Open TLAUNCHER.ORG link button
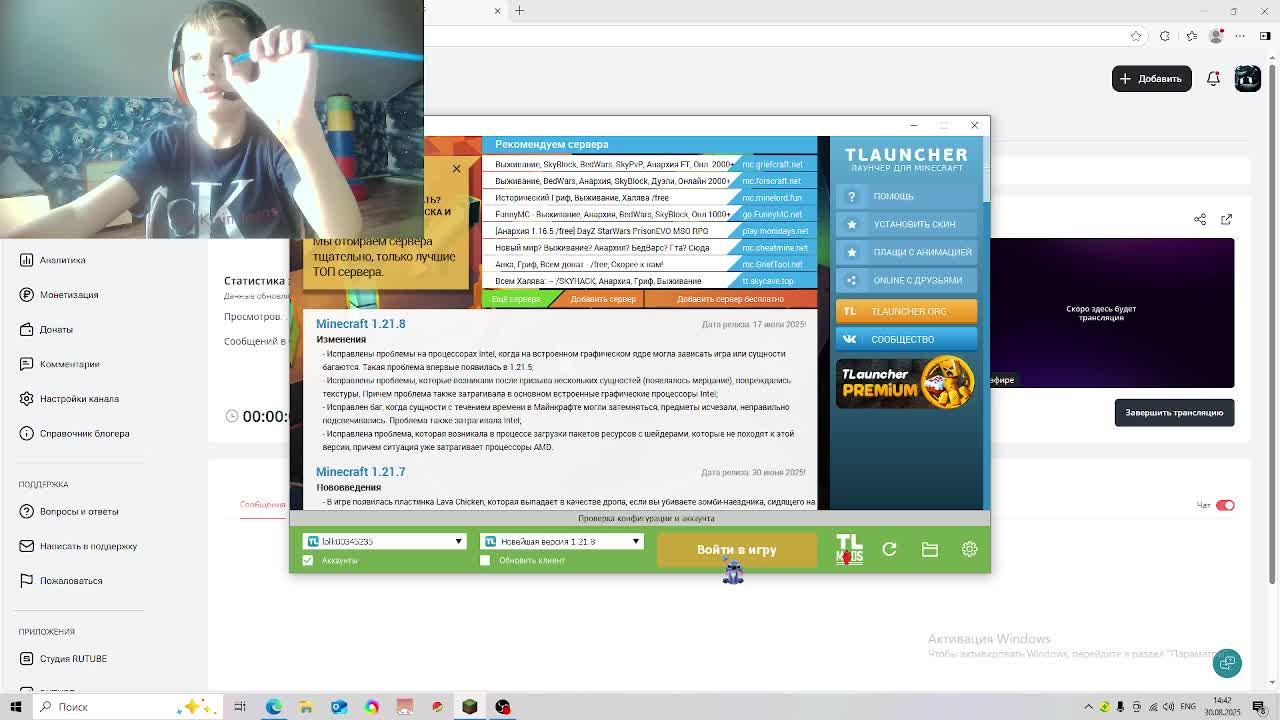Viewport: 1280px width, 720px height. [906, 311]
